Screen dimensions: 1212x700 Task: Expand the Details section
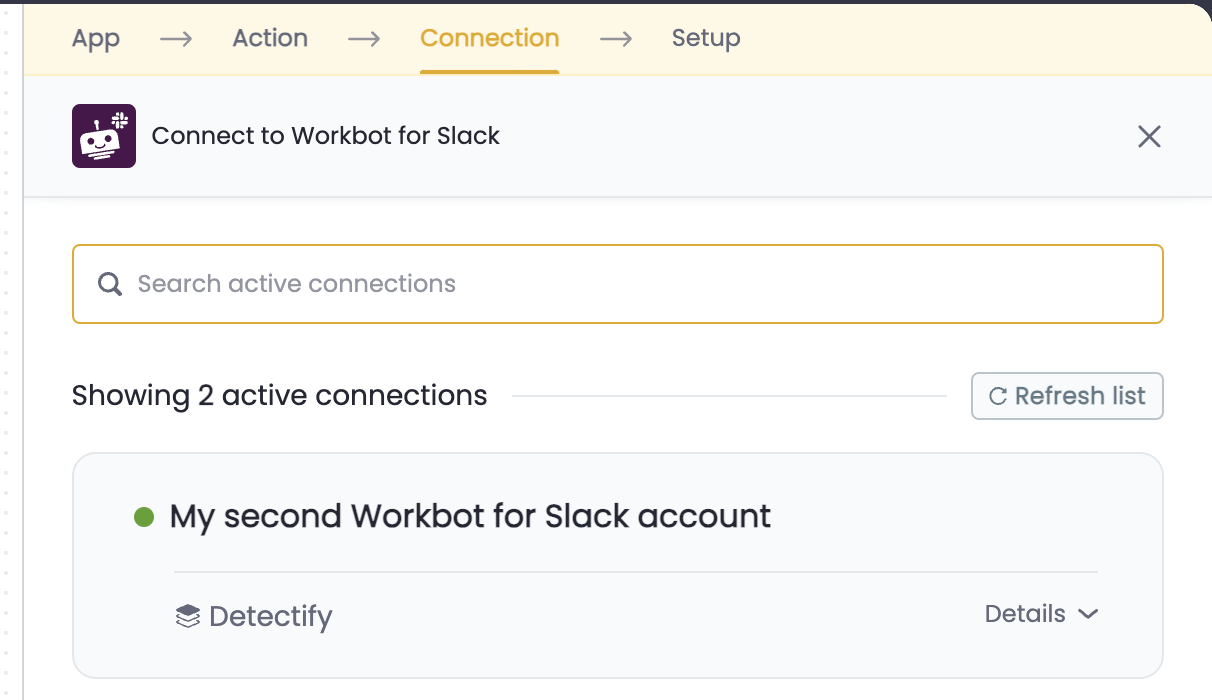1025,614
